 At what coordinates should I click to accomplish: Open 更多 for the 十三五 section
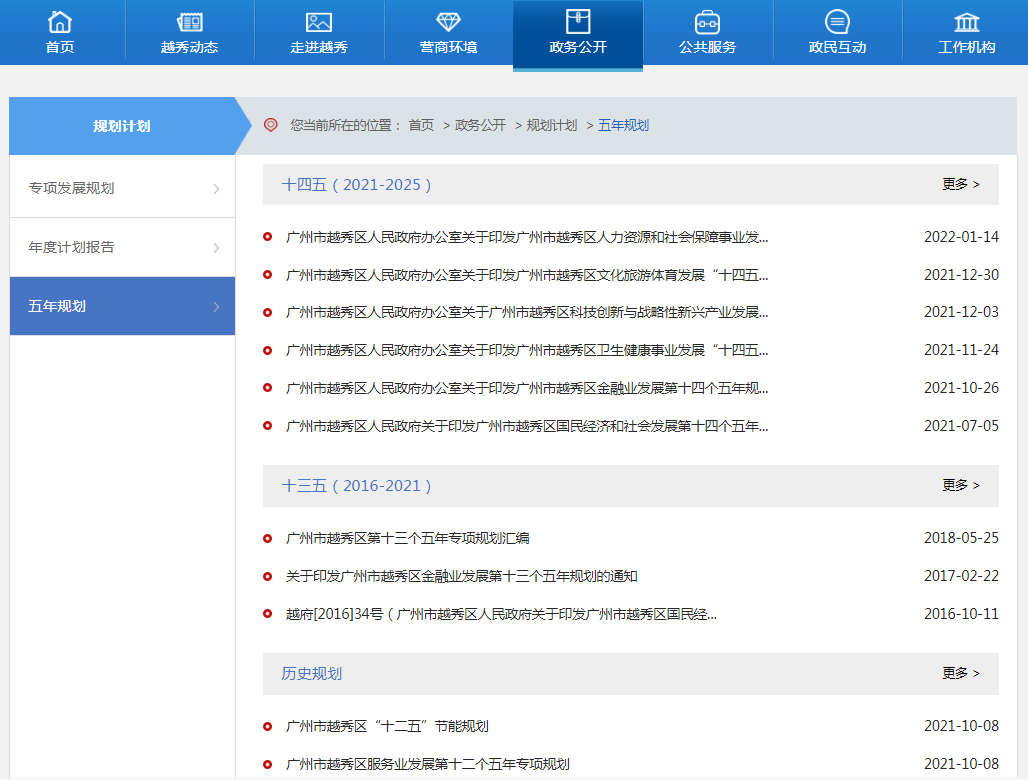click(x=960, y=486)
